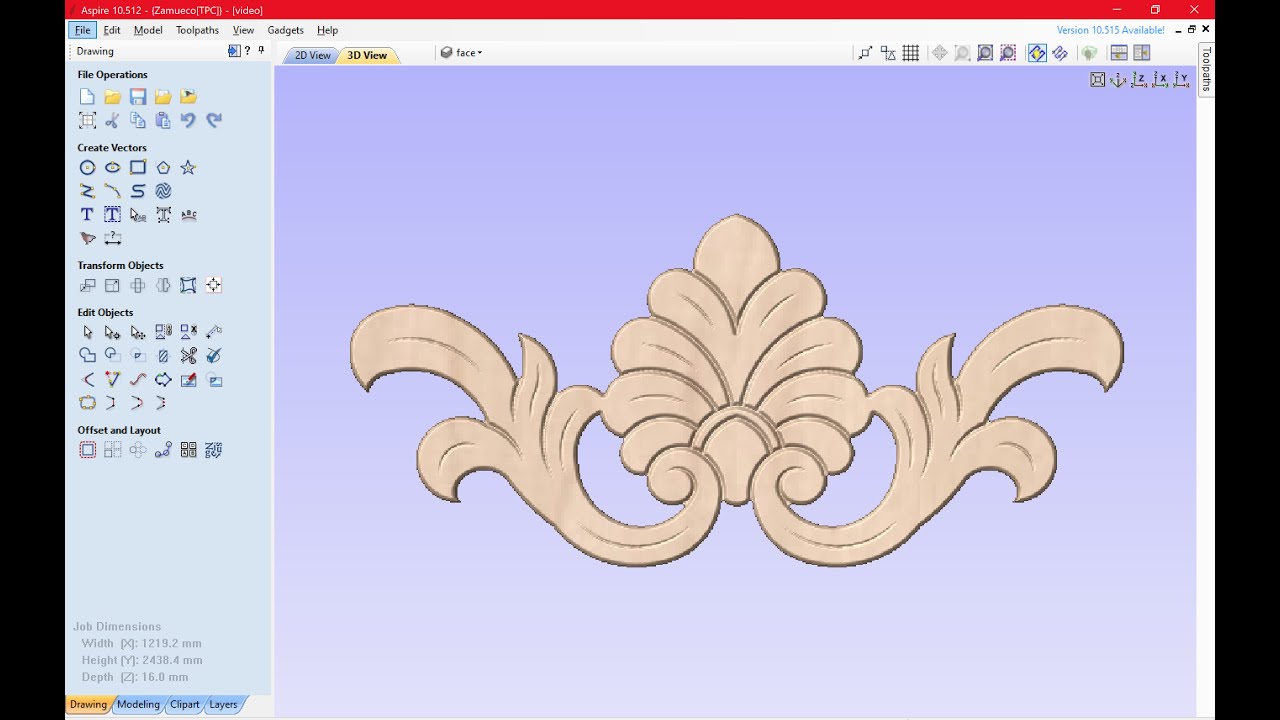Select the scissors Trim Vectors tool
This screenshot has height=720, width=1280.
(188, 356)
